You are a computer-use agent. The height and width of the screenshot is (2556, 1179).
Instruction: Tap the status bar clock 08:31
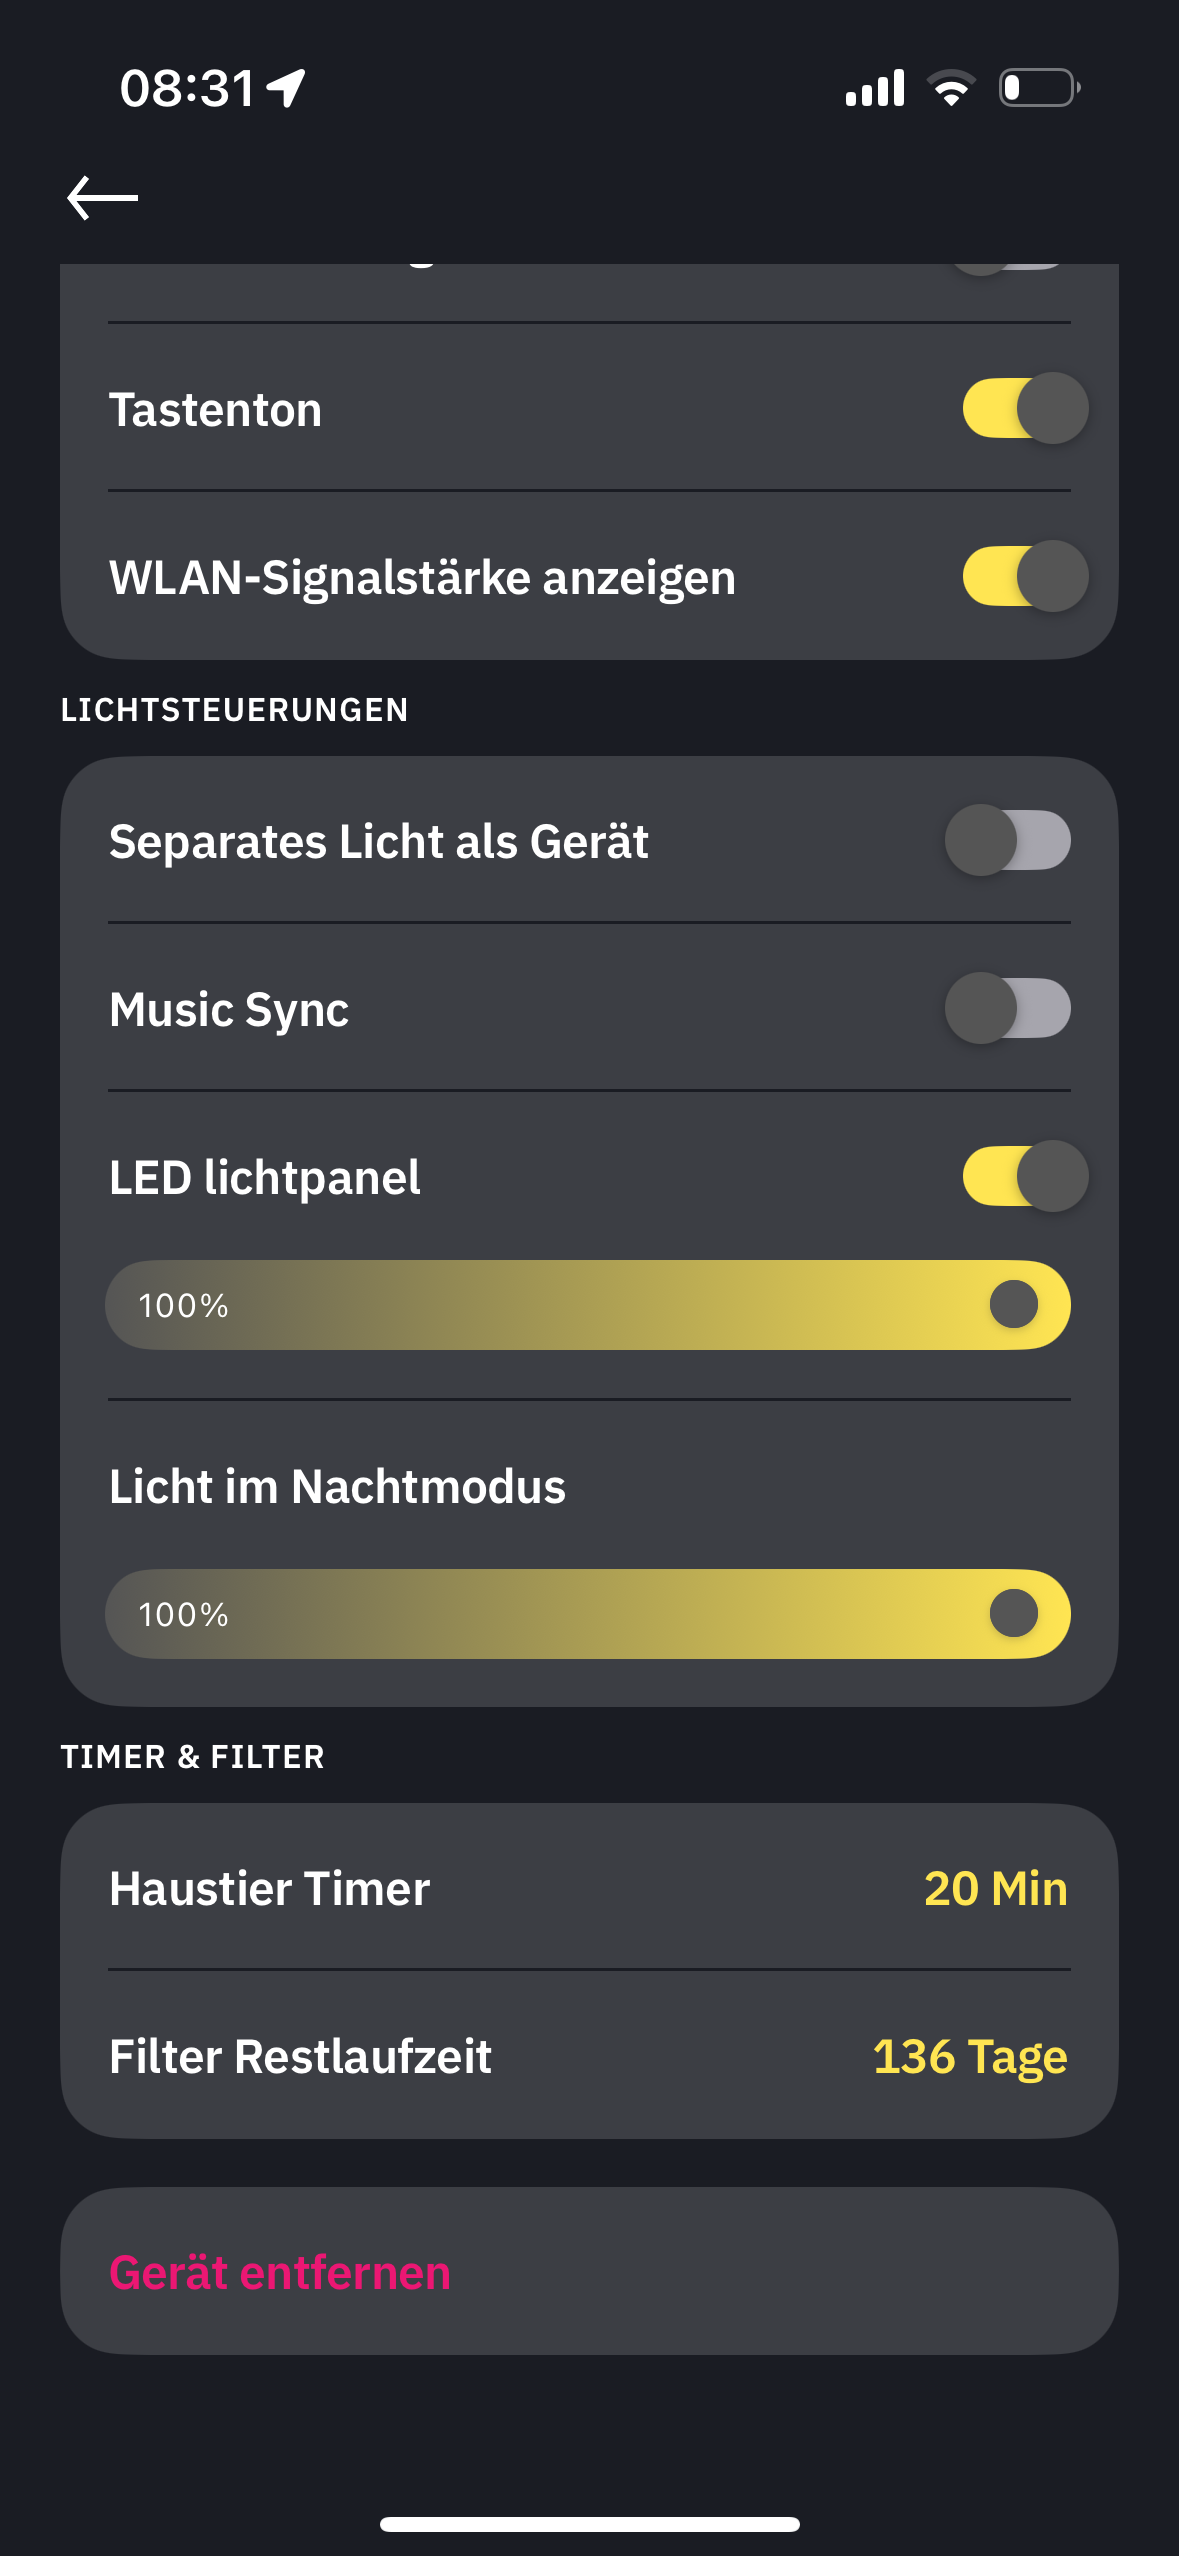pyautogui.click(x=187, y=88)
